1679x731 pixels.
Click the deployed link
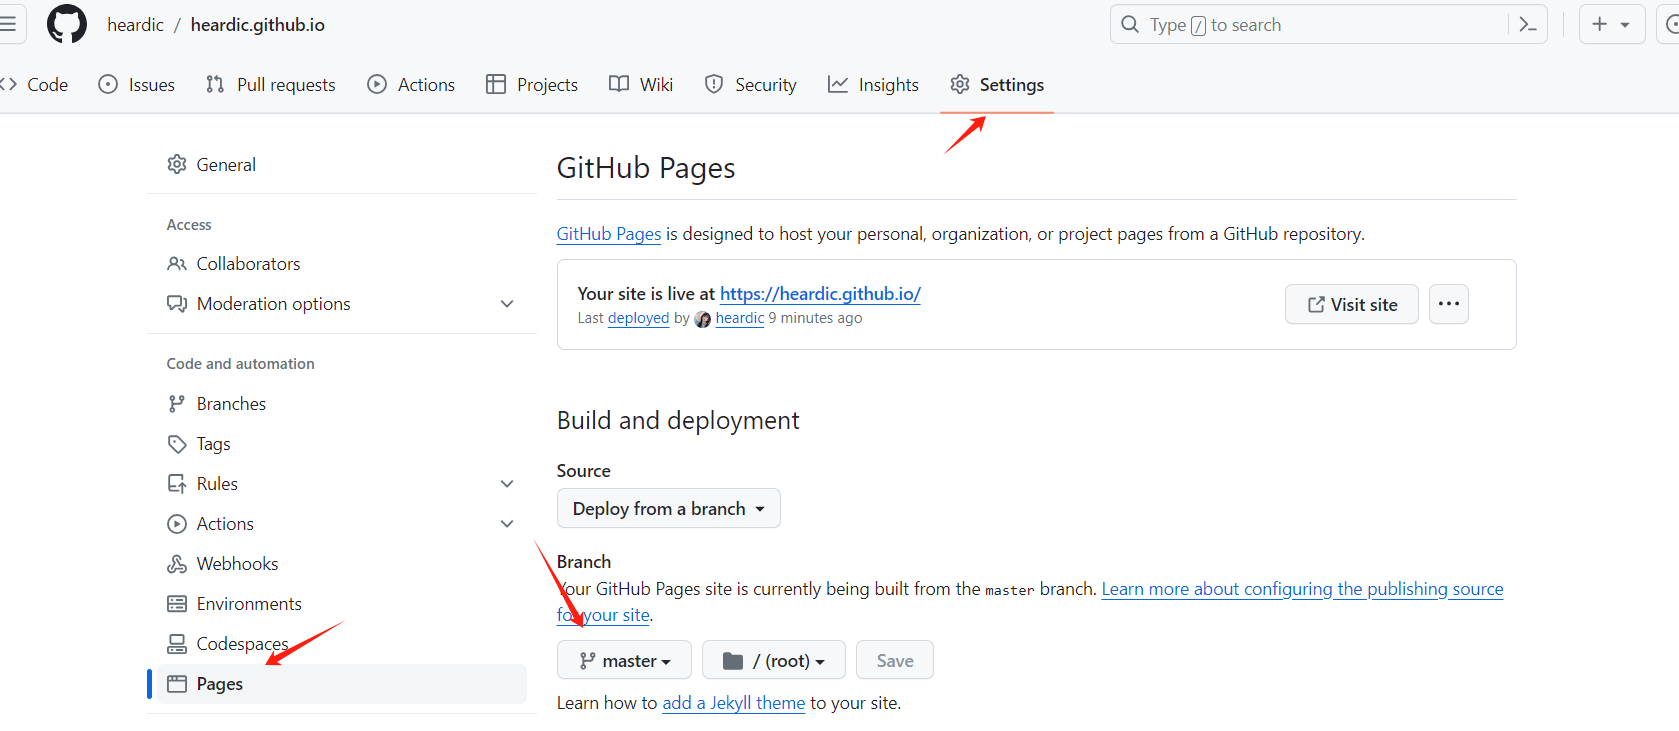coord(638,318)
